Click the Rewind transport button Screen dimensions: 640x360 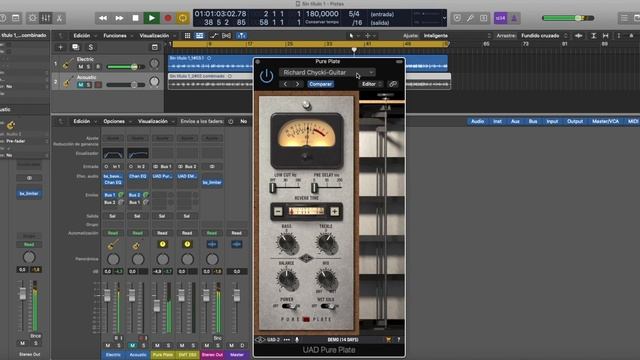tap(103, 18)
